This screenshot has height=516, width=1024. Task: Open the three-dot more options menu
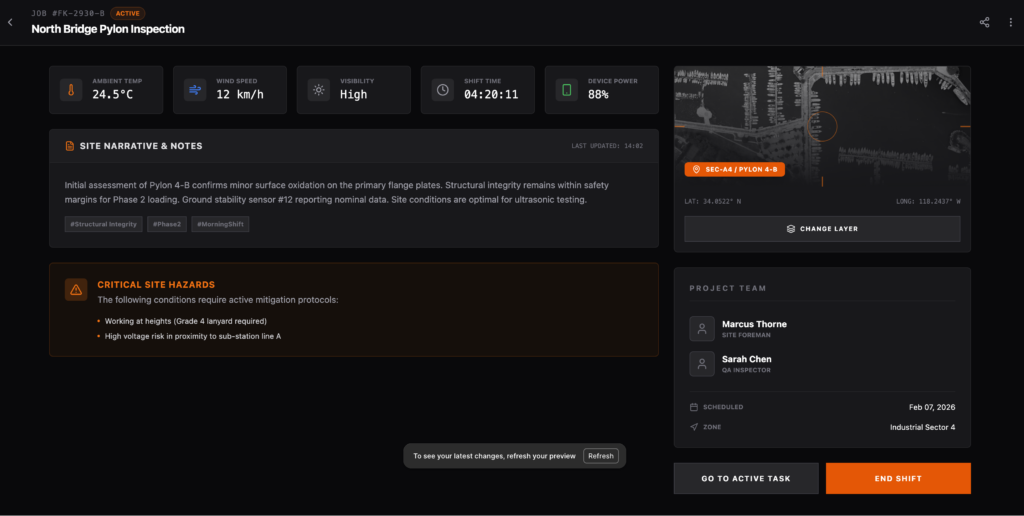point(1010,22)
